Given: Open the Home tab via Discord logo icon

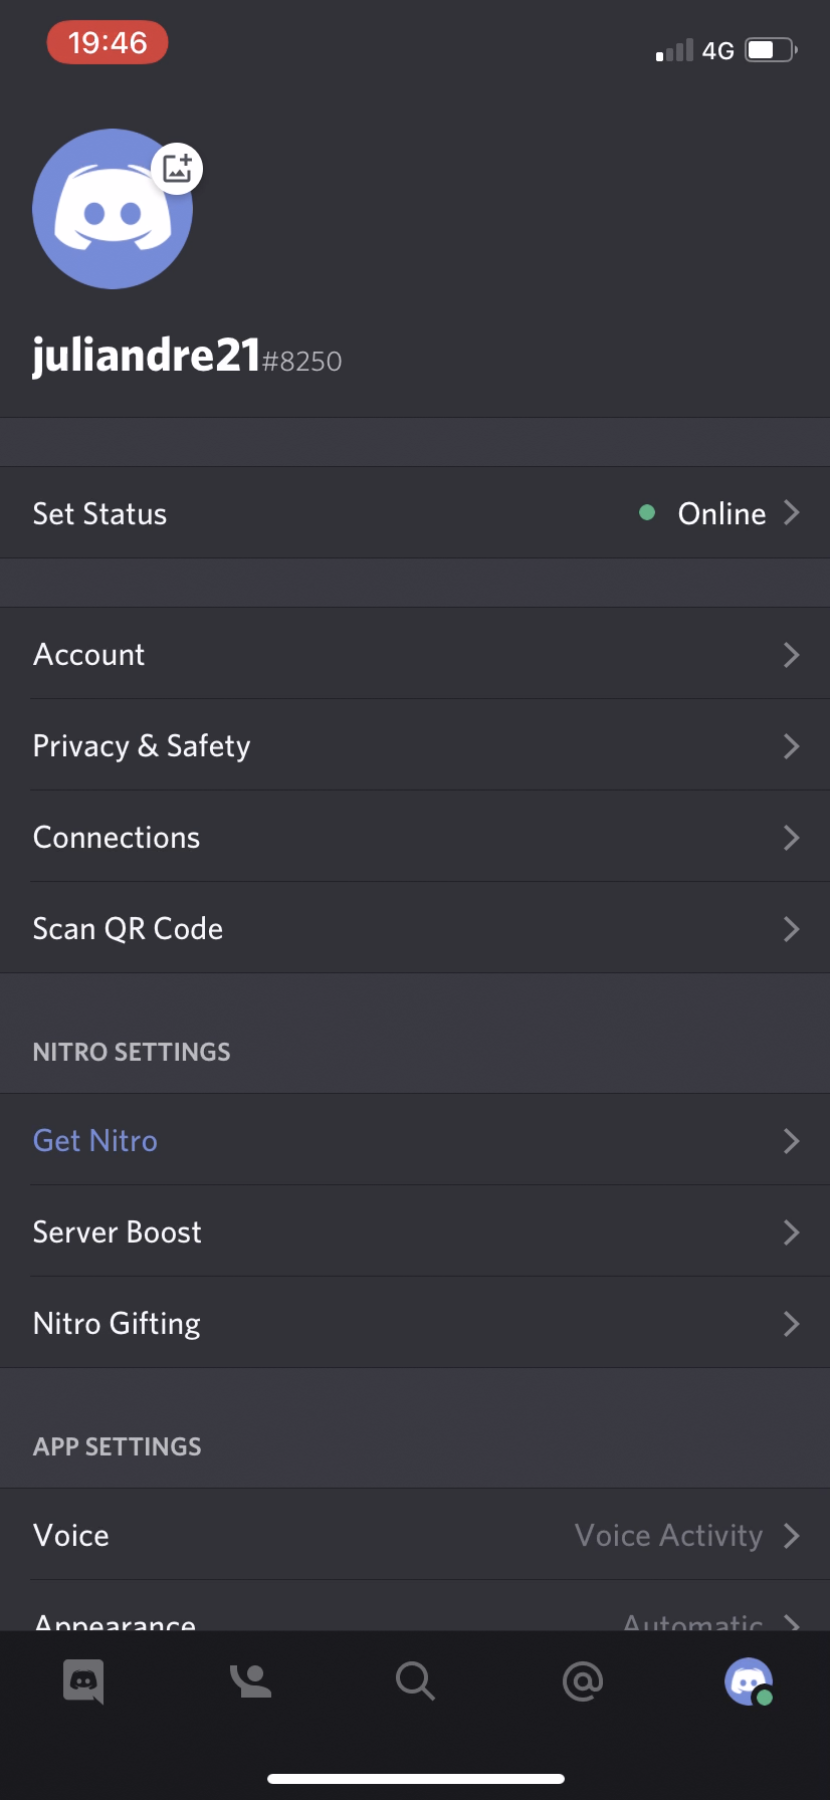Looking at the screenshot, I should coord(83,1681).
